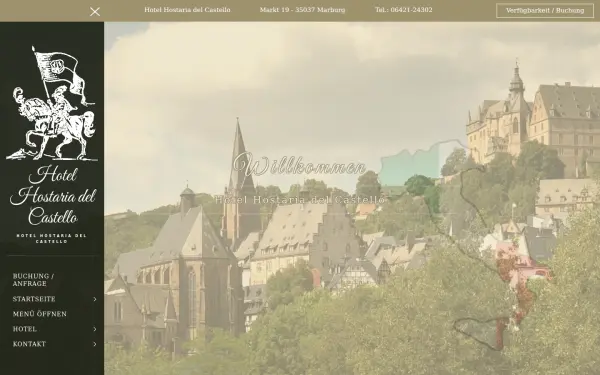
Task: Click small uppercase HOTEL HOSTARIA DEL CASTELLO caption
Action: (52, 238)
